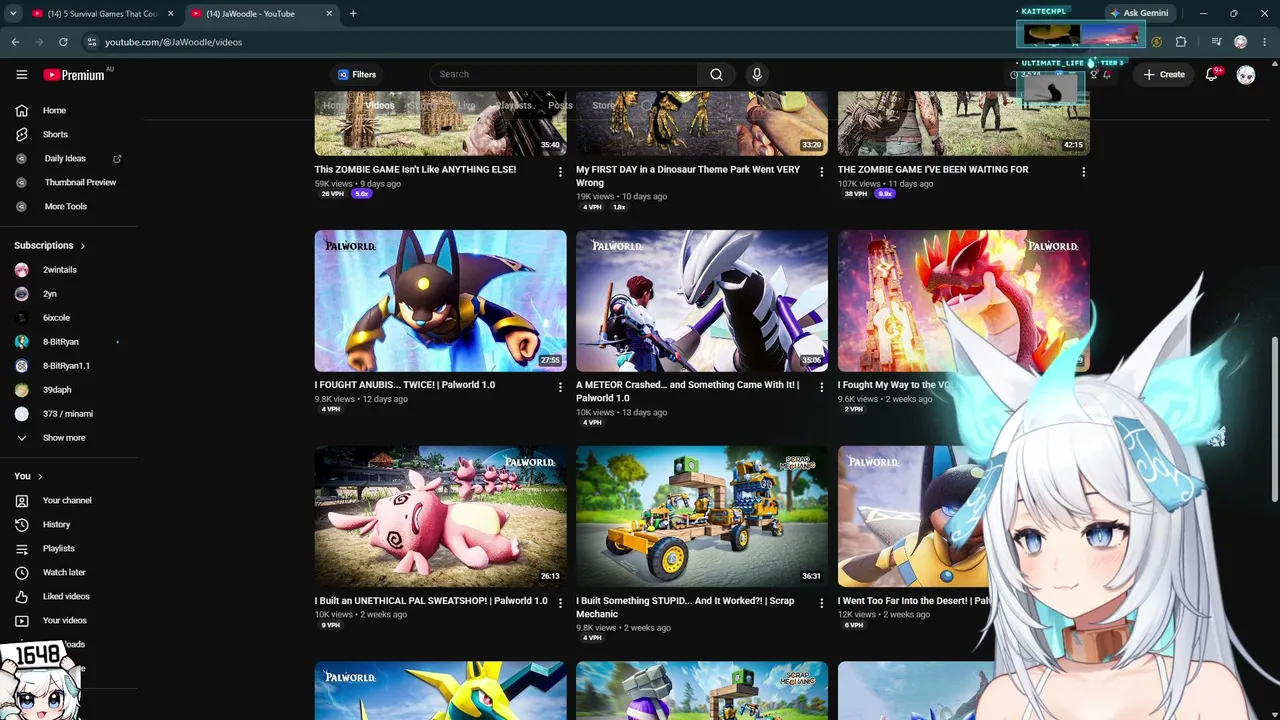Reload the current page

coord(63,42)
